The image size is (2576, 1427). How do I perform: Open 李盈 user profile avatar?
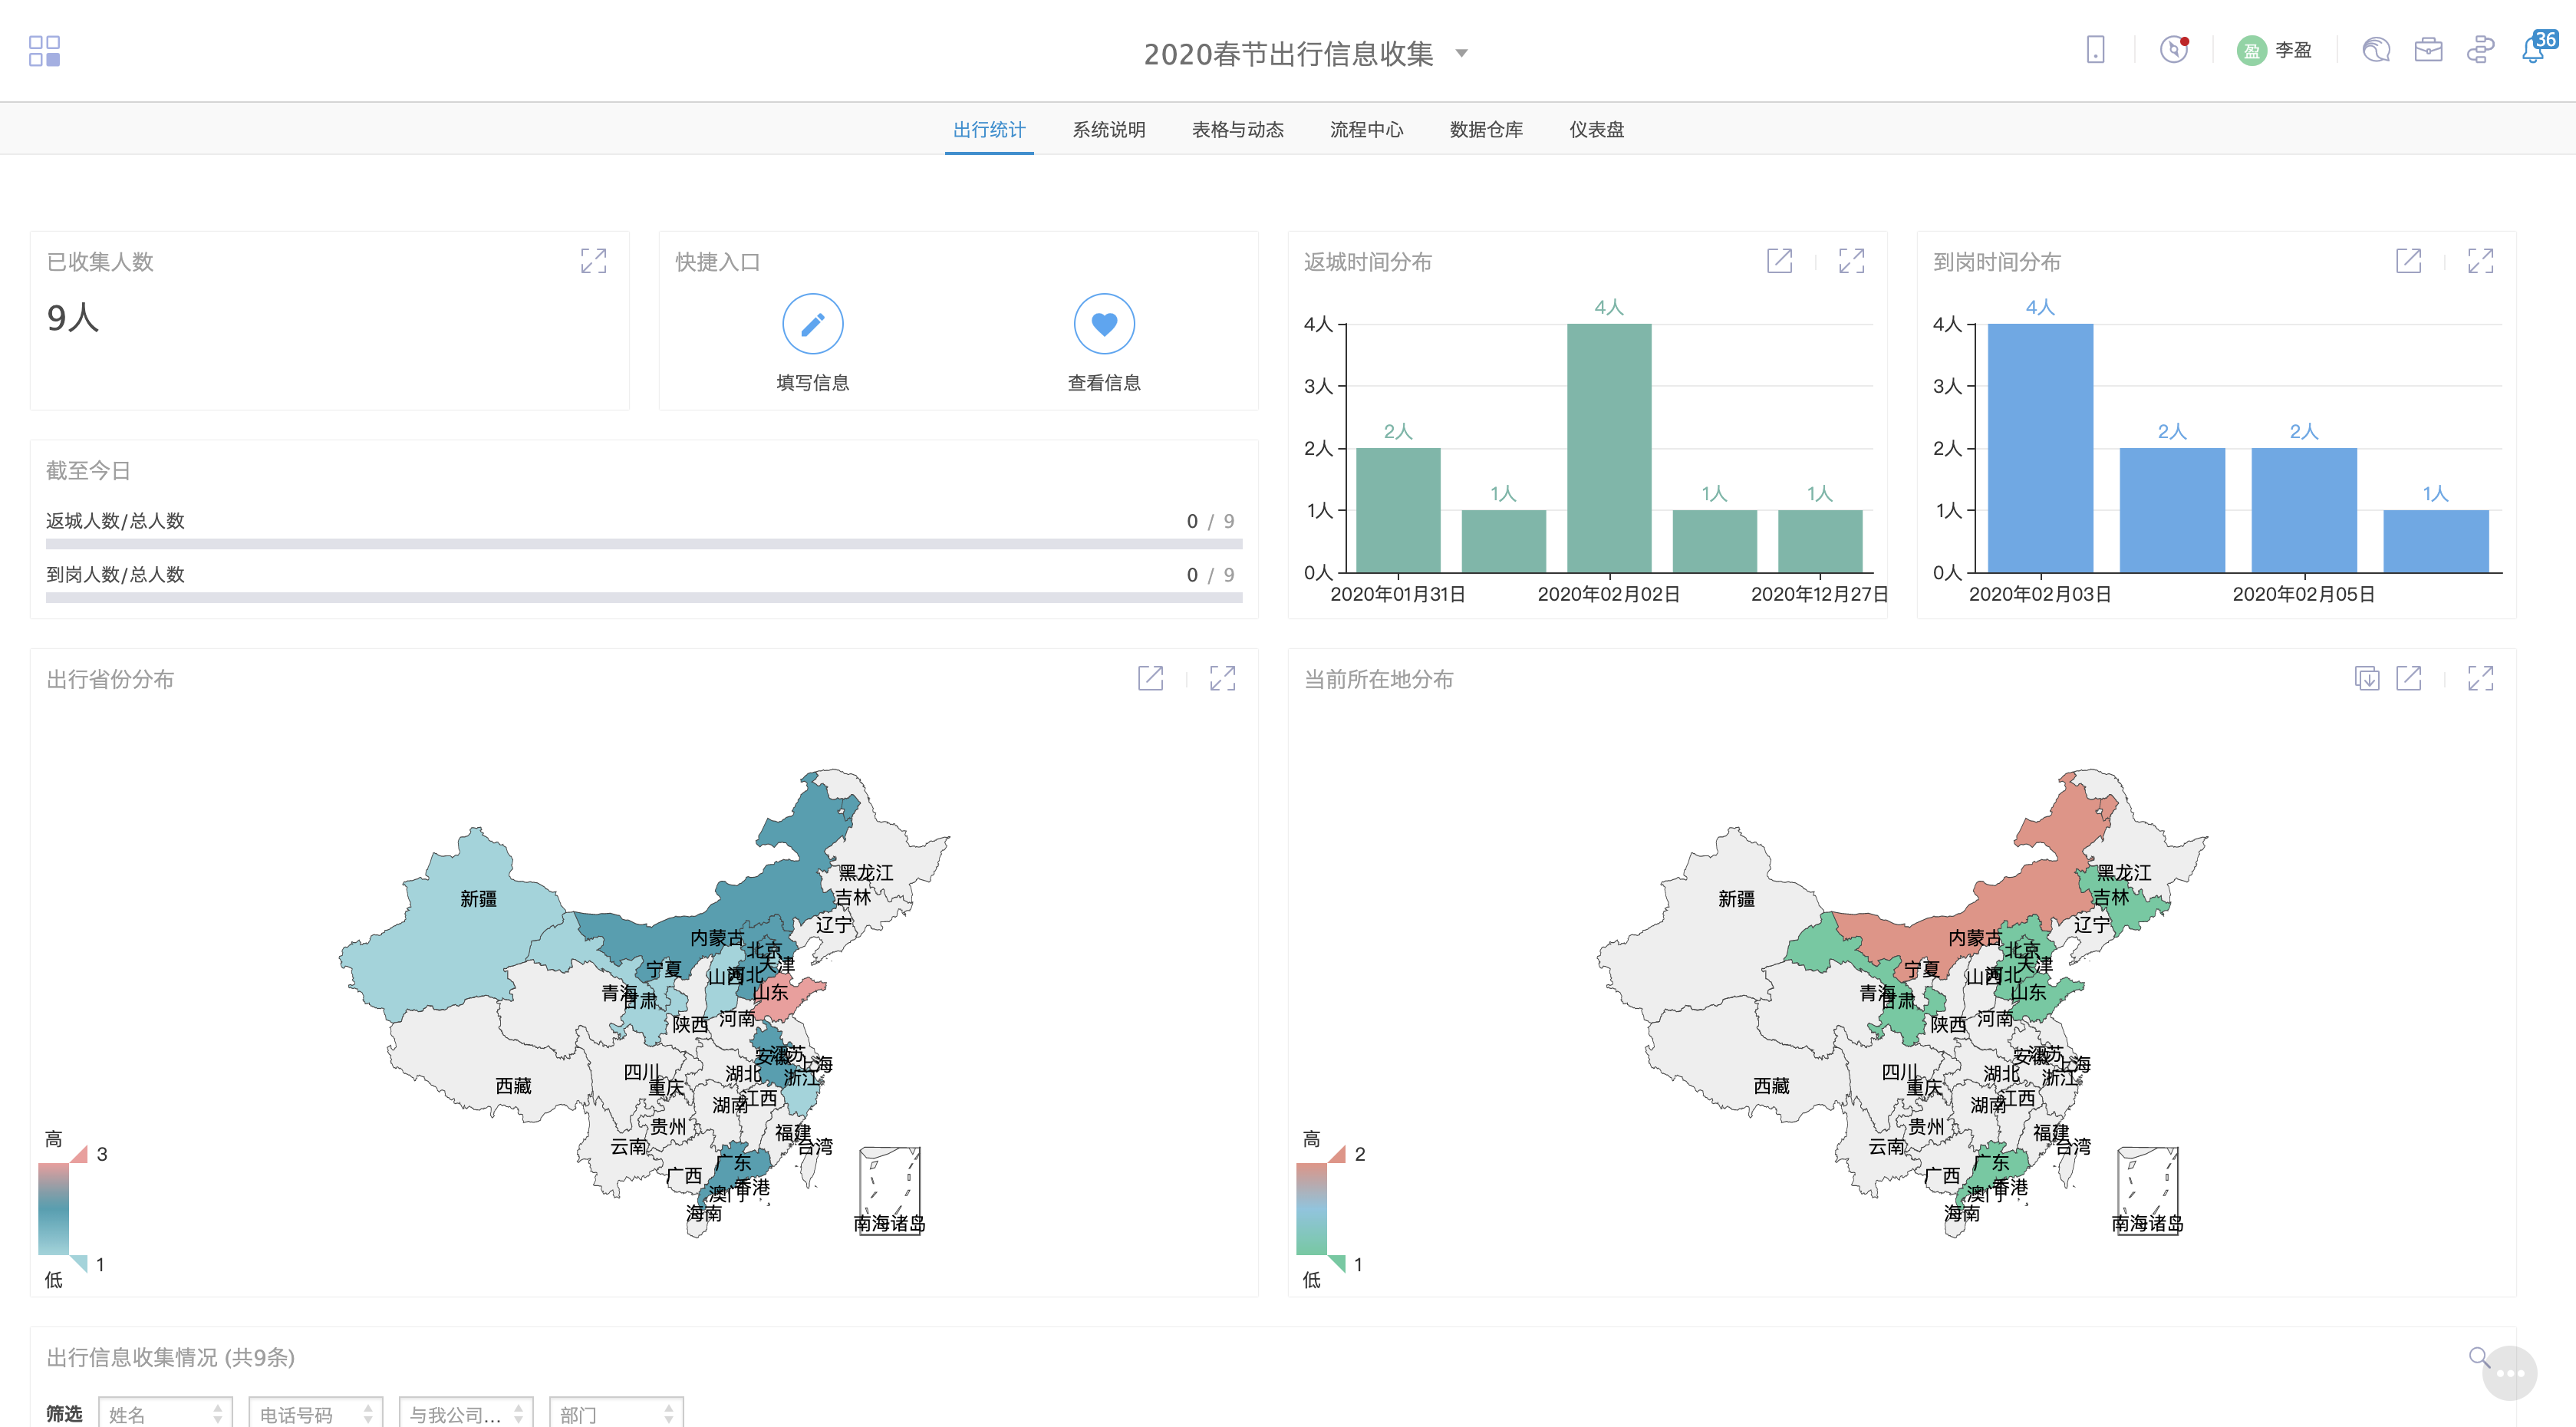pyautogui.click(x=2251, y=50)
